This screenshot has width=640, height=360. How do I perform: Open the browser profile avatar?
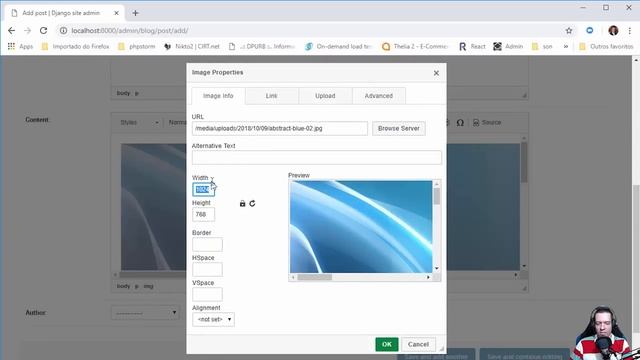(x=613, y=31)
